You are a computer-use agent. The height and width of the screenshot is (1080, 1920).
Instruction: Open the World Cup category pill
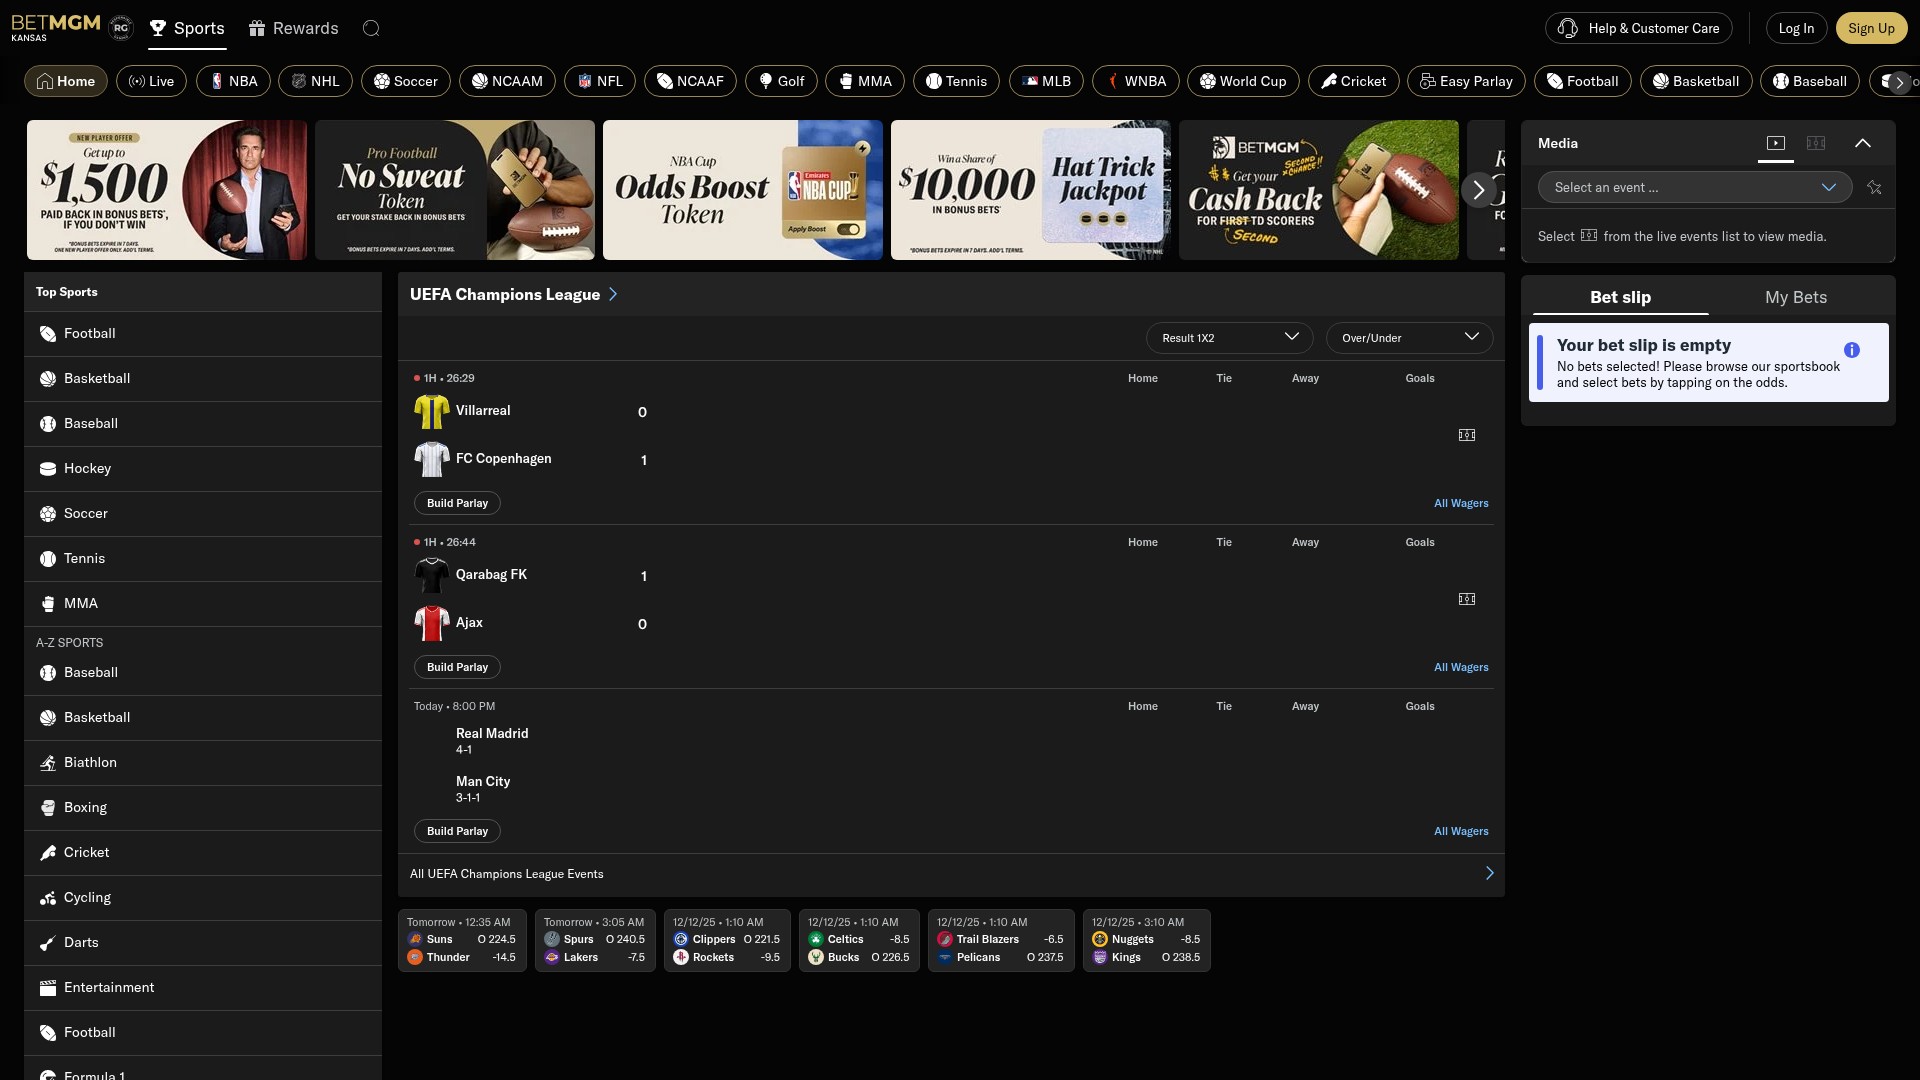pyautogui.click(x=1243, y=81)
